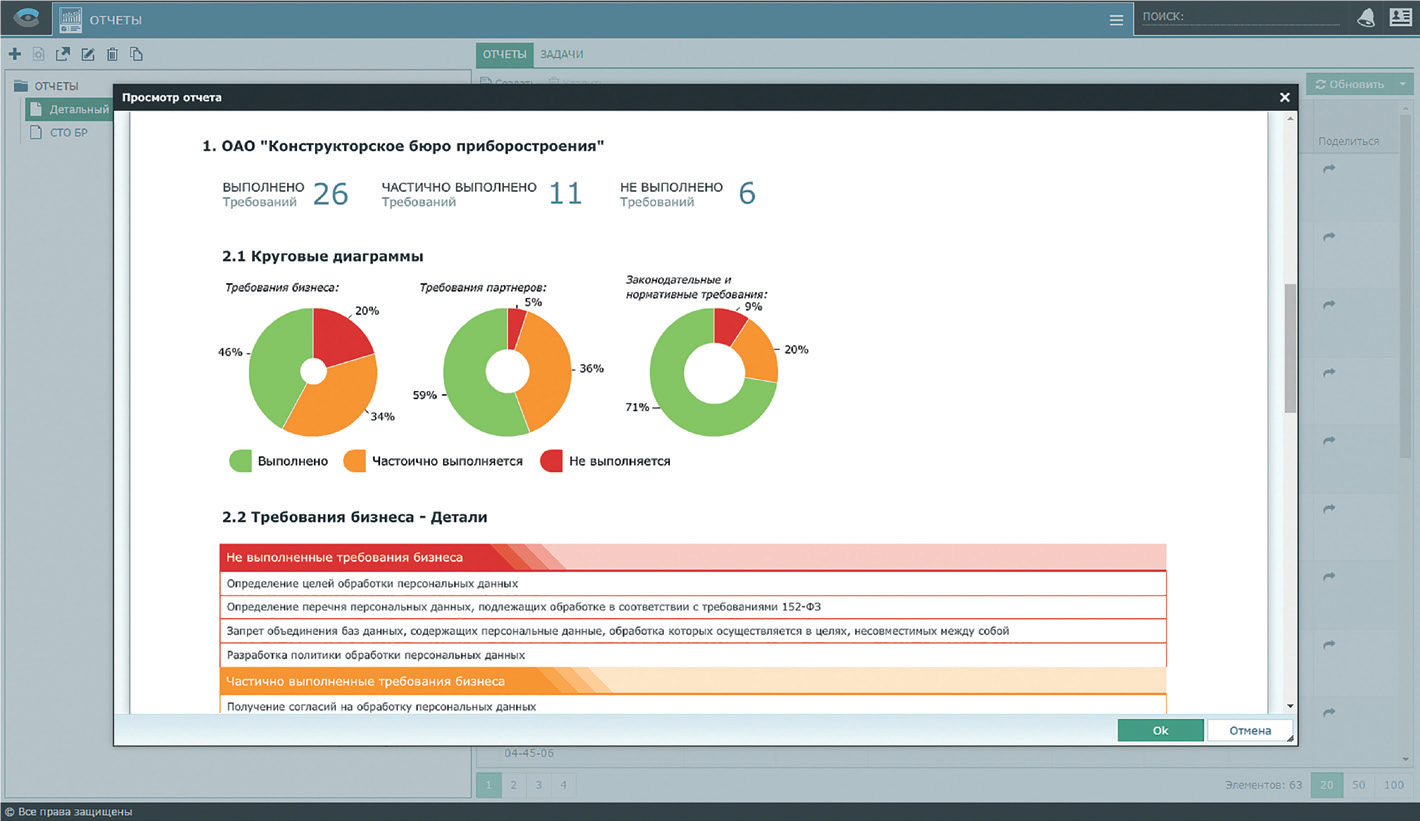
Task: Click the ОТЧЕТЫ title in the header bar
Action: click(x=115, y=20)
